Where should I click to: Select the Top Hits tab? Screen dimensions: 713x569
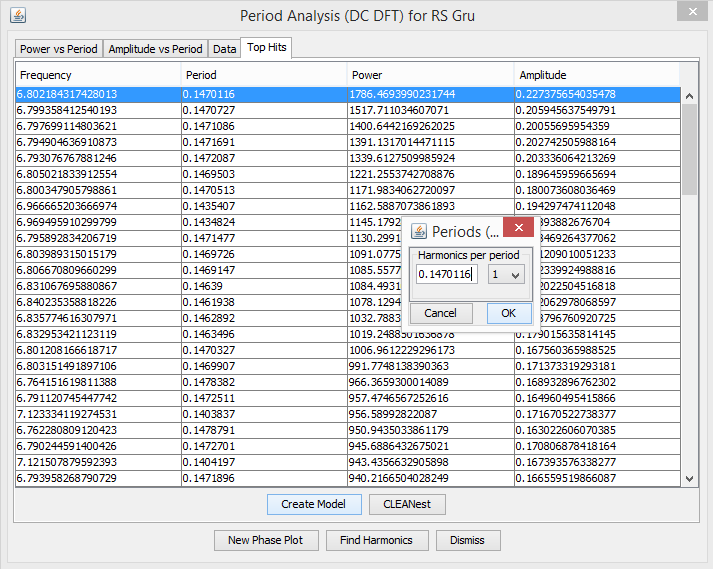(x=267, y=48)
